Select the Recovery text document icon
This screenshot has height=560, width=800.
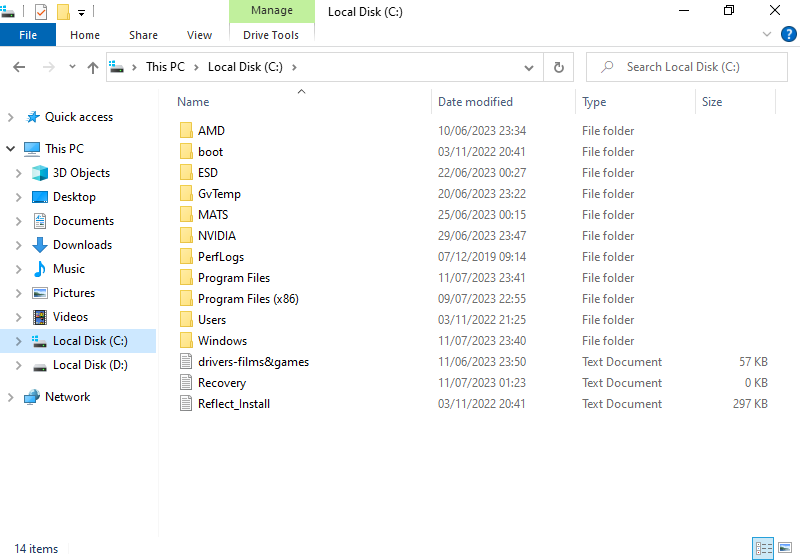186,383
